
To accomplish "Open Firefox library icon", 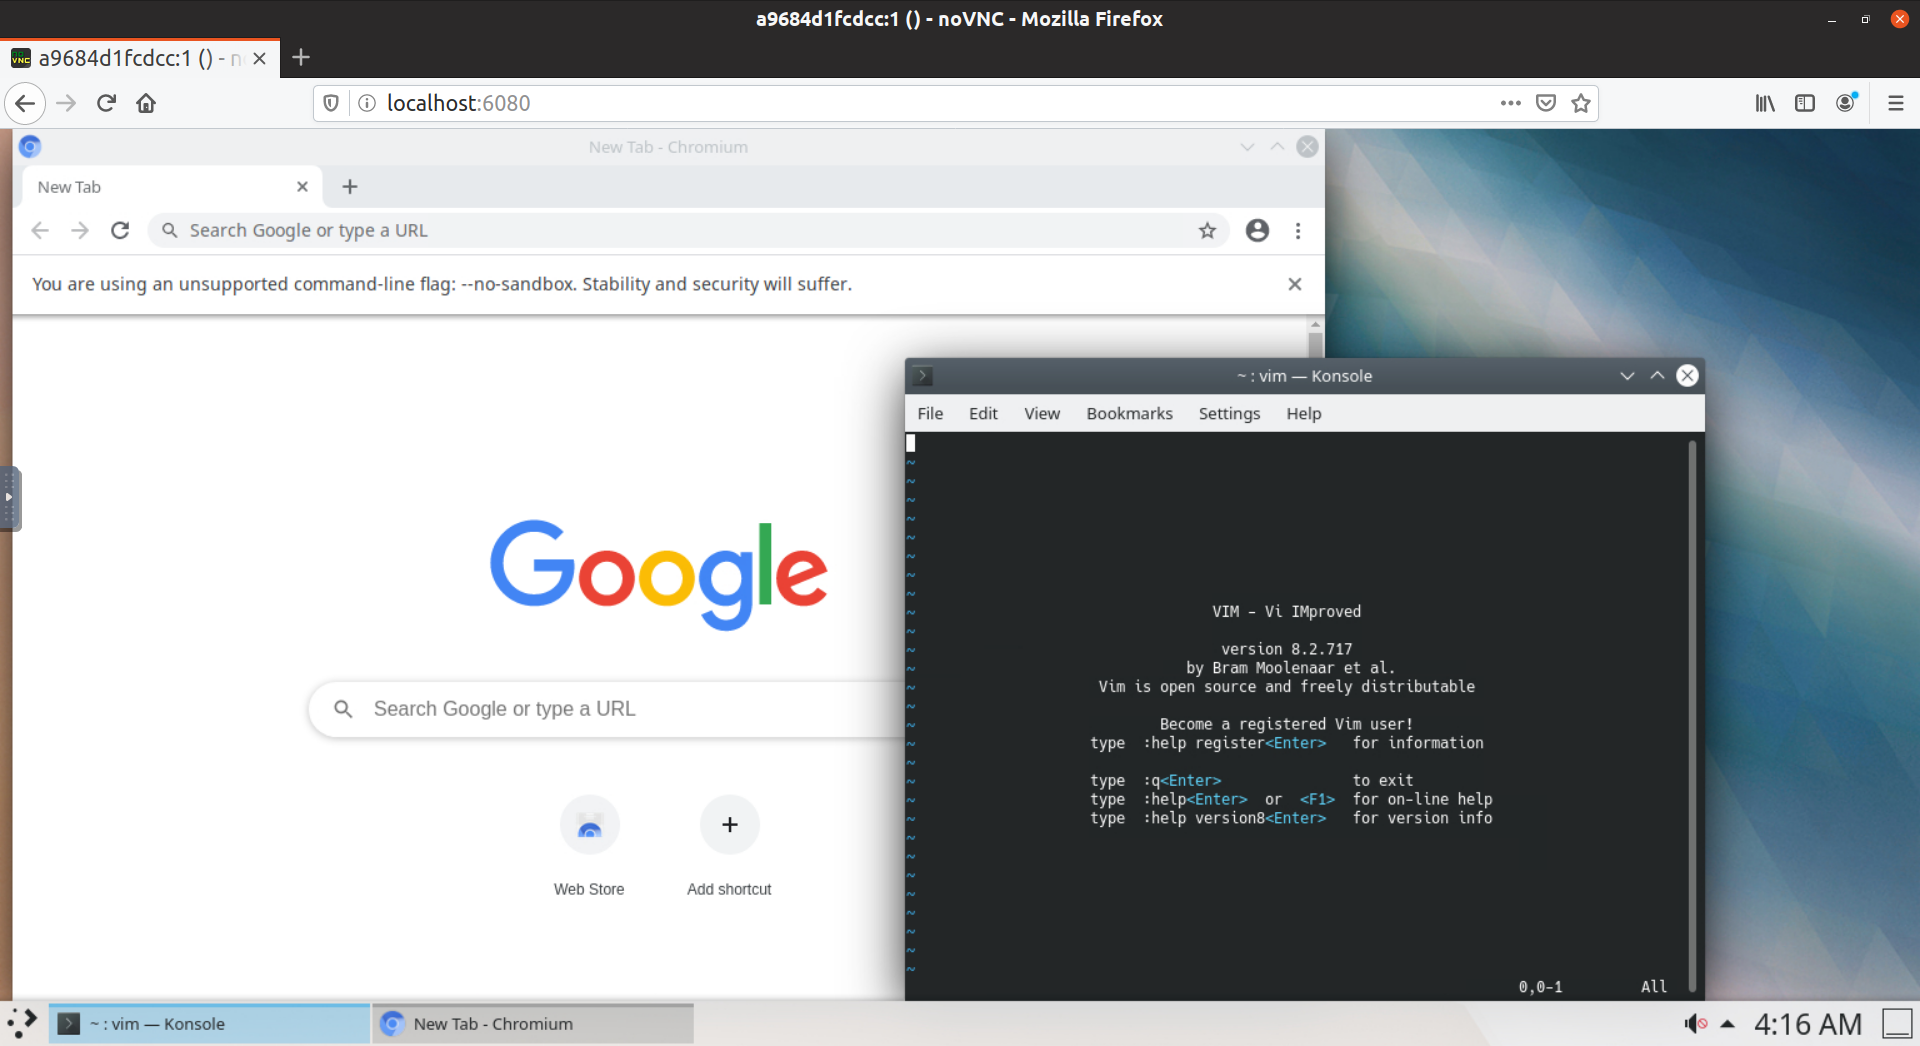I will (1765, 103).
